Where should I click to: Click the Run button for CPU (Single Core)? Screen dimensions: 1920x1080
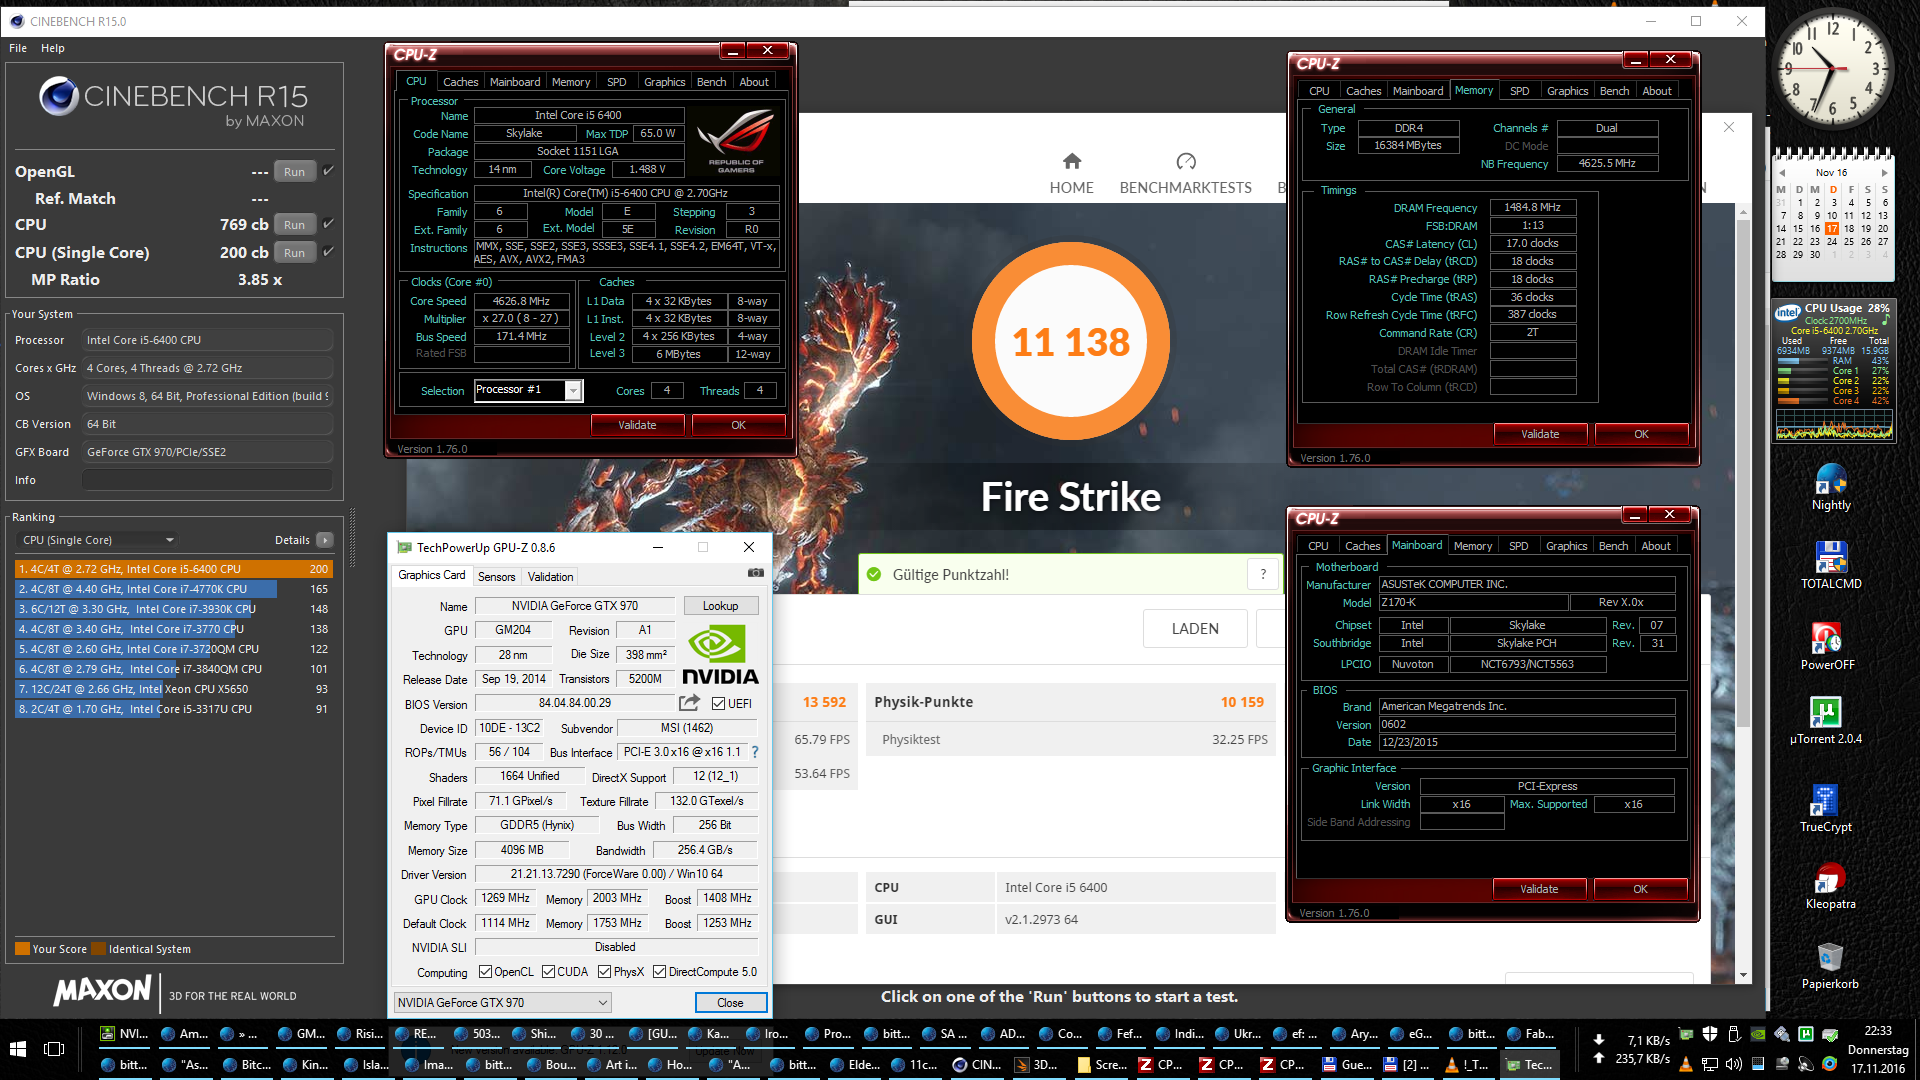tap(294, 252)
